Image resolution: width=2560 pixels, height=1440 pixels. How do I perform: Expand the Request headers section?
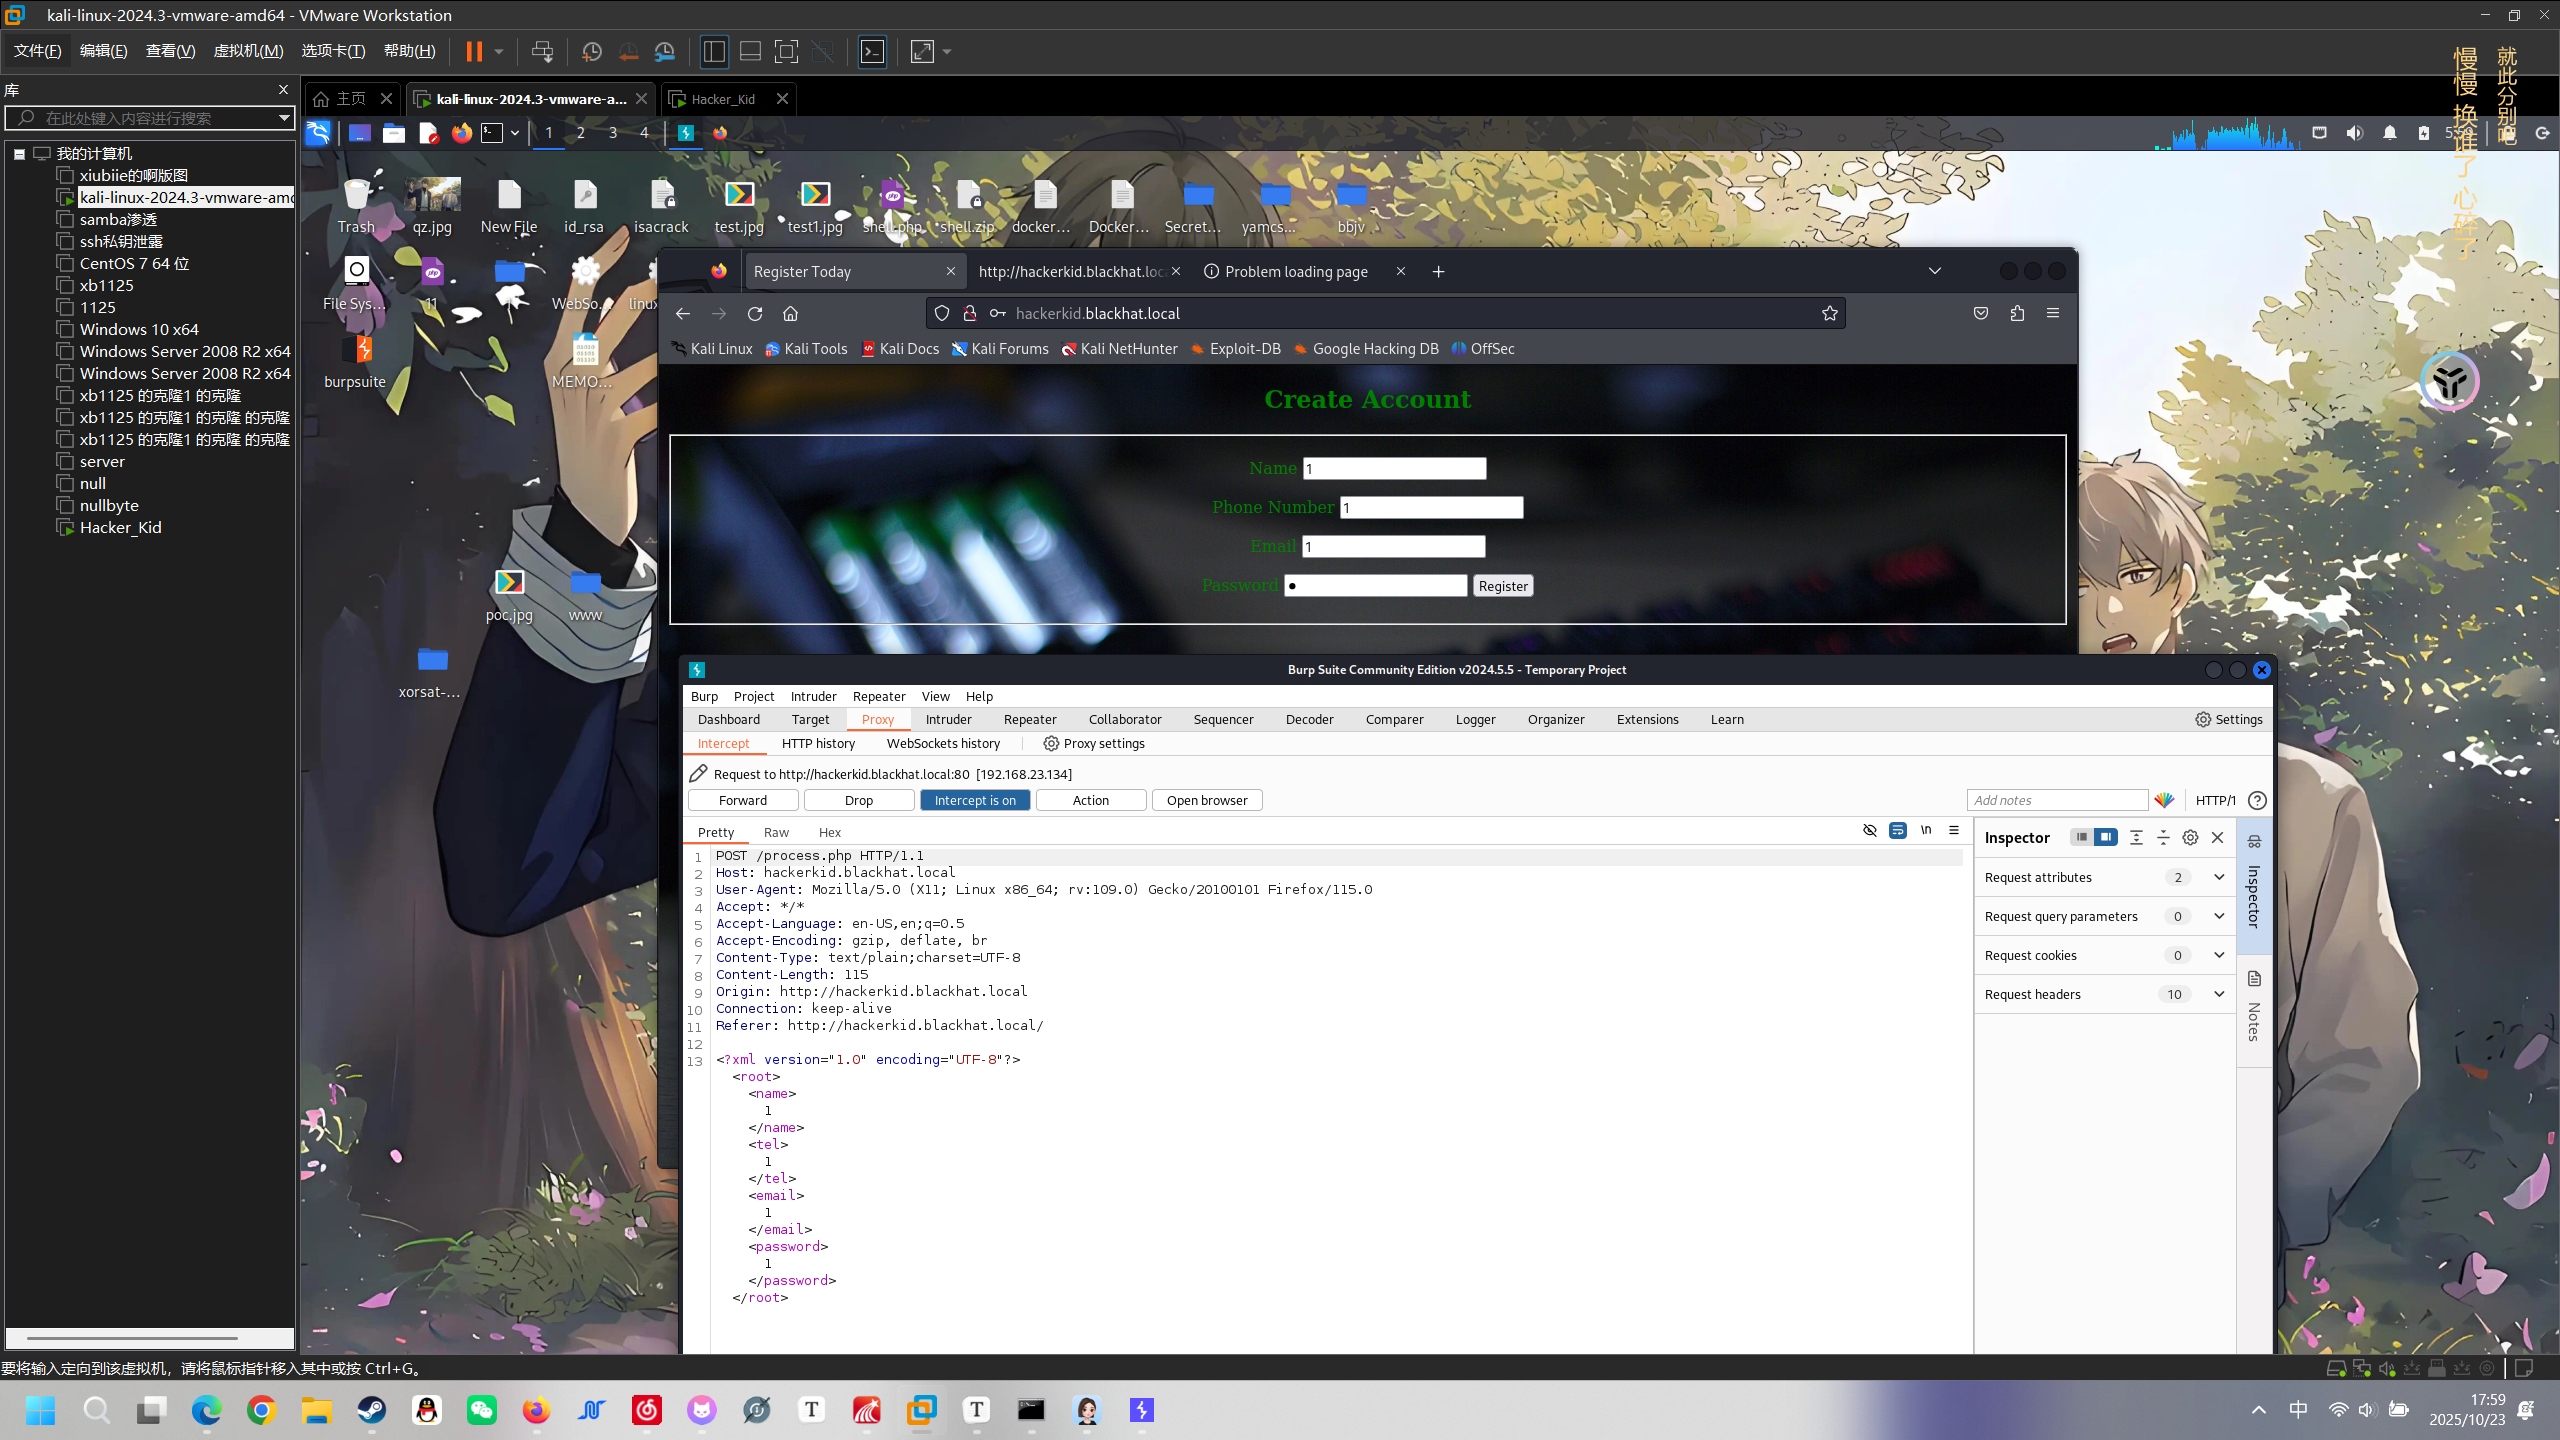pyautogui.click(x=2218, y=994)
